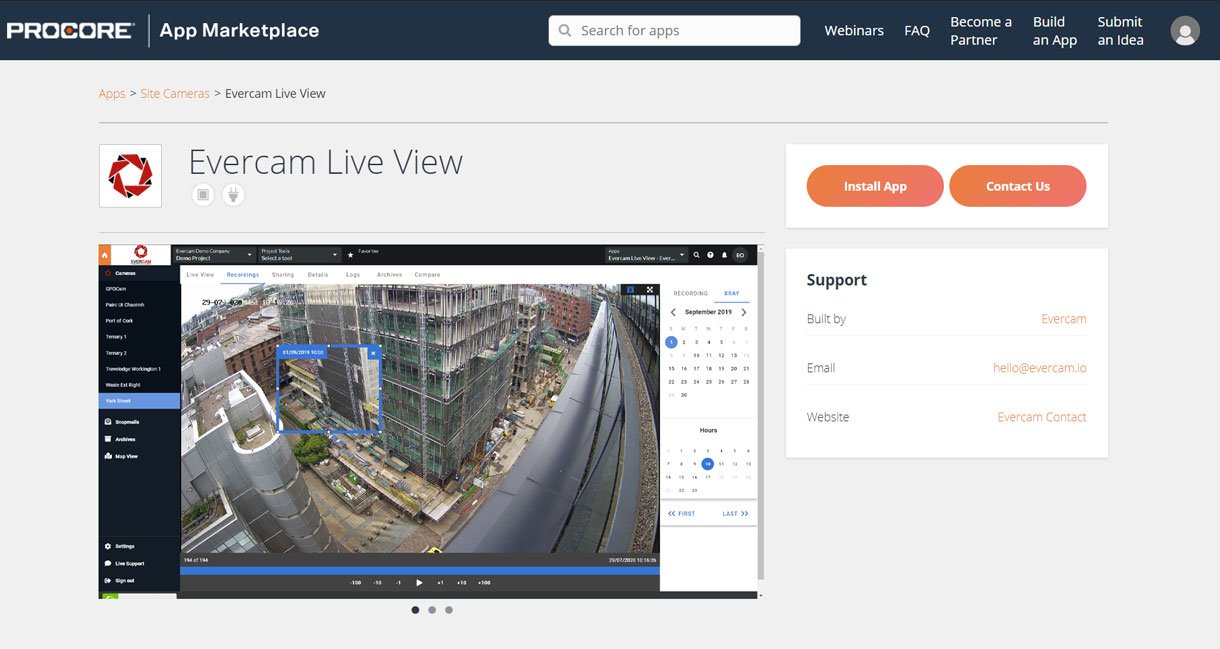
Task: Open the Sharing tab in the preview
Action: 283,274
